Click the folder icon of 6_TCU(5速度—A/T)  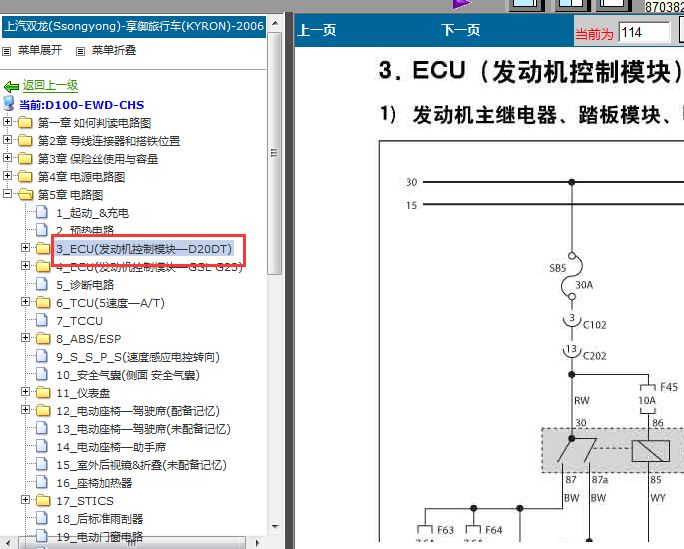[x=43, y=302]
